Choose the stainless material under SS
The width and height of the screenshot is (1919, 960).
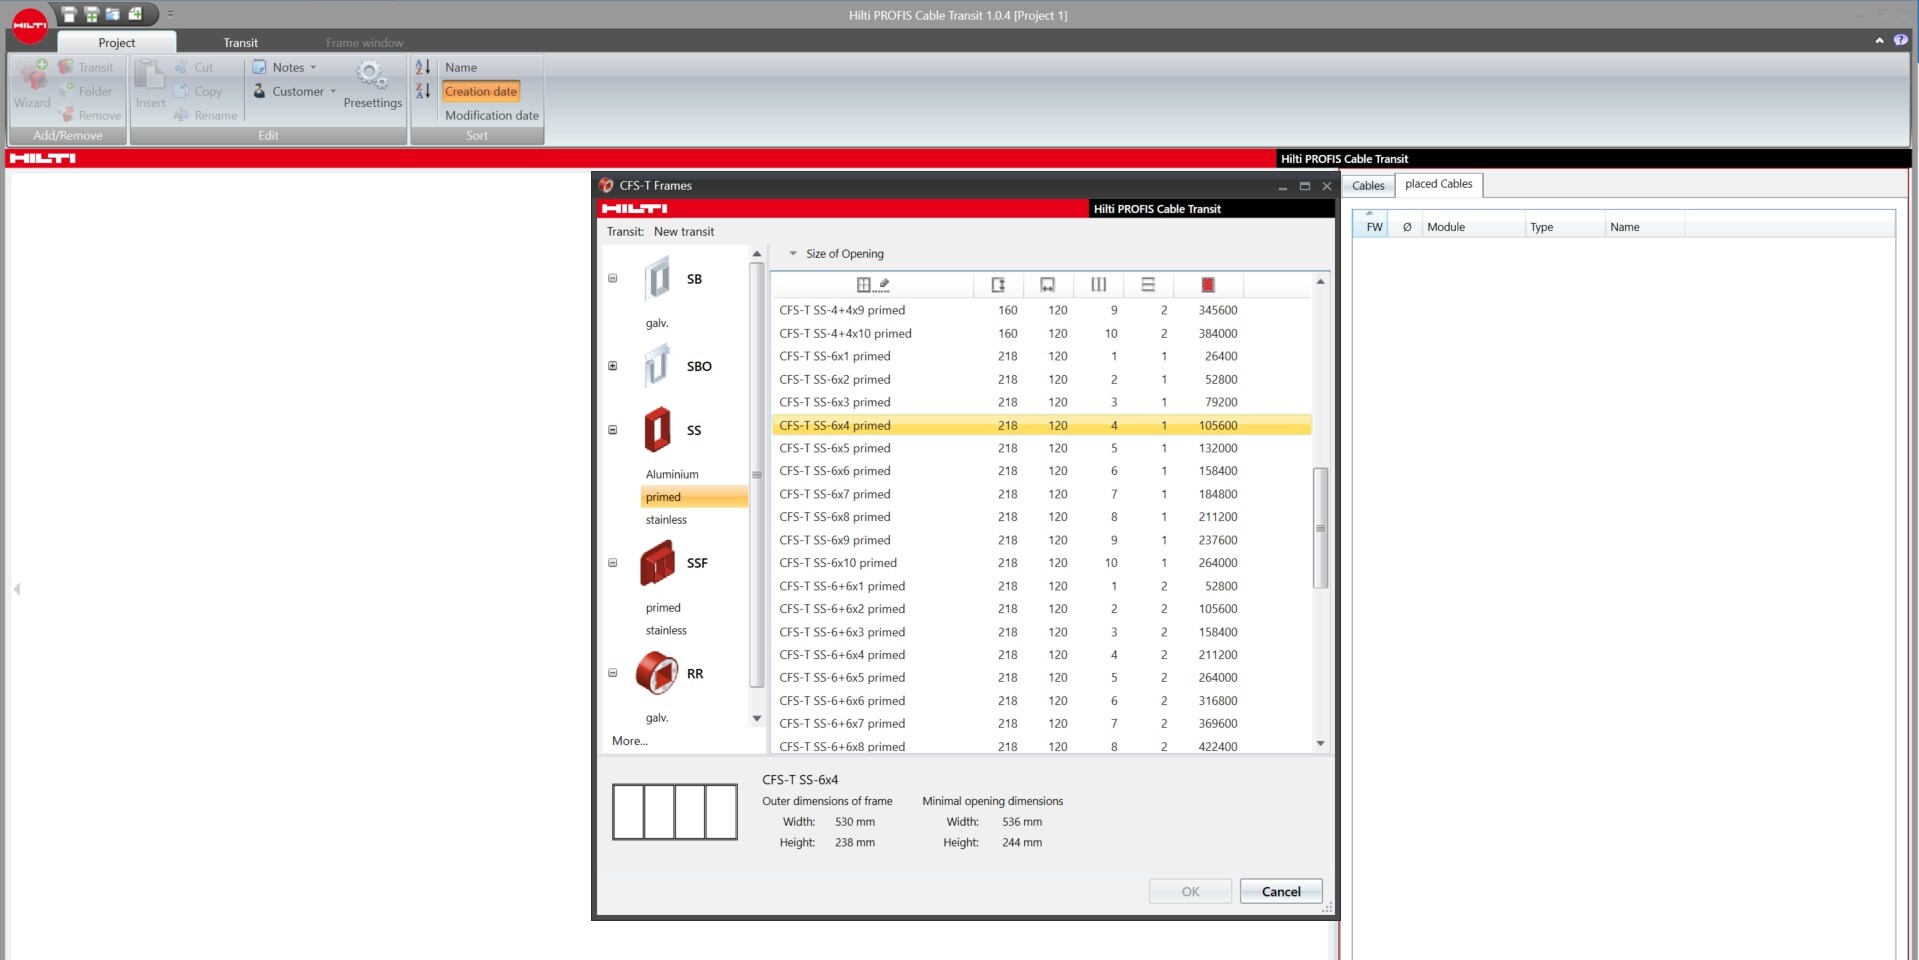(x=666, y=520)
